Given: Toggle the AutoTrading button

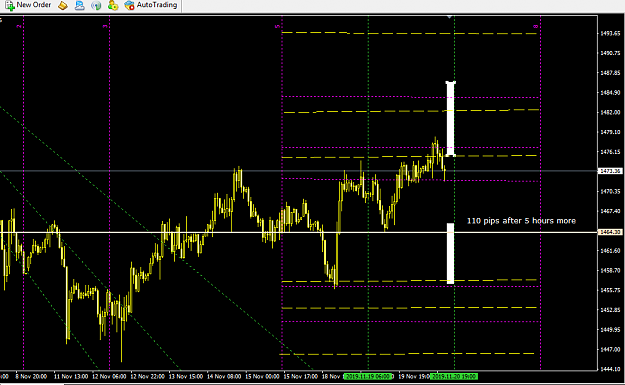Looking at the screenshot, I should click(x=151, y=5).
